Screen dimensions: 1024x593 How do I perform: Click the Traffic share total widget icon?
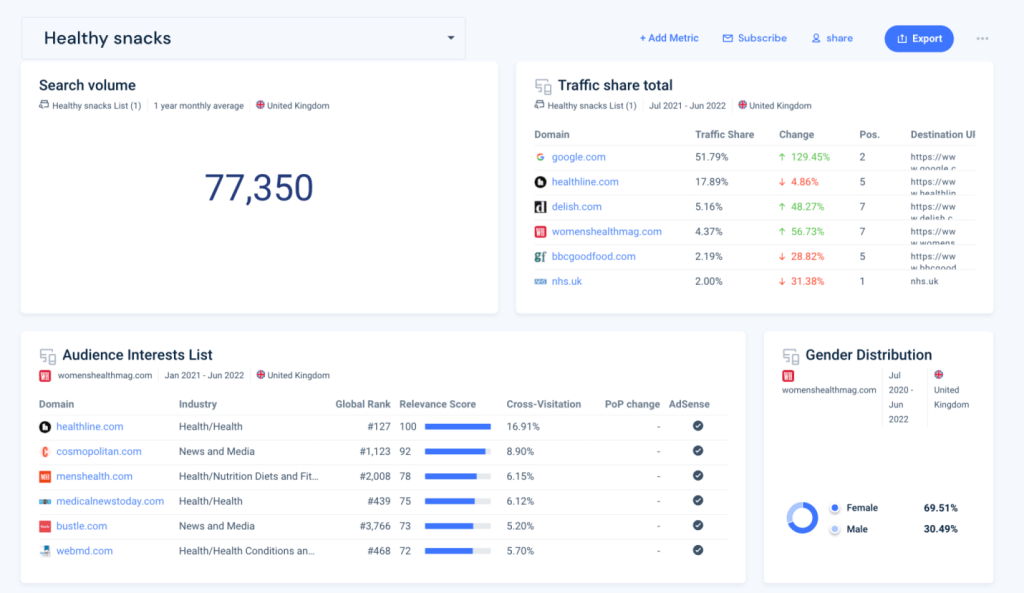coord(543,86)
